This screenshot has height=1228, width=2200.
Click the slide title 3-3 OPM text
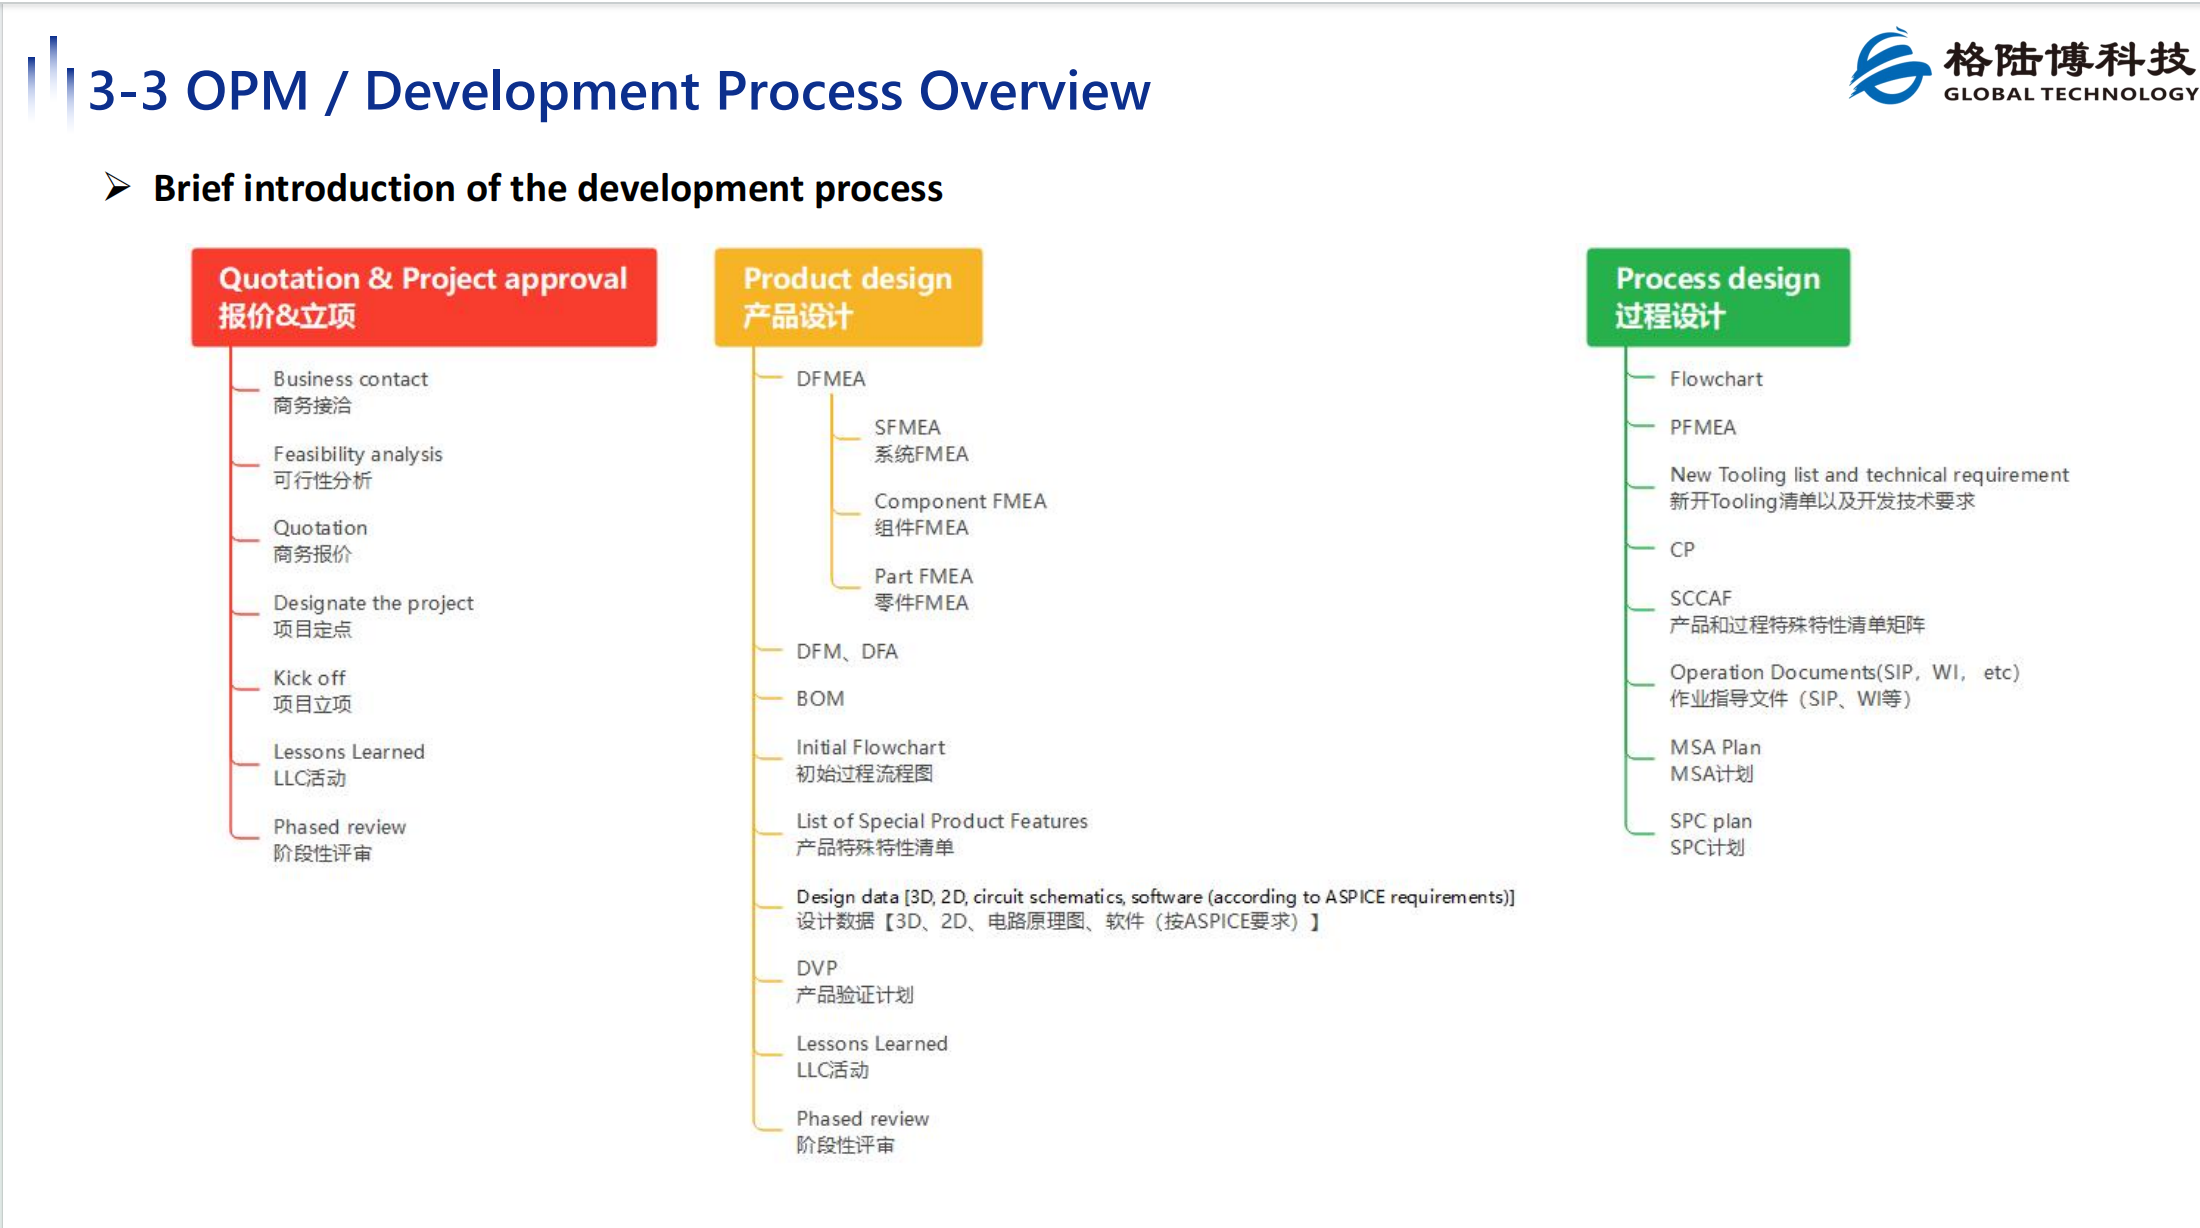[198, 91]
